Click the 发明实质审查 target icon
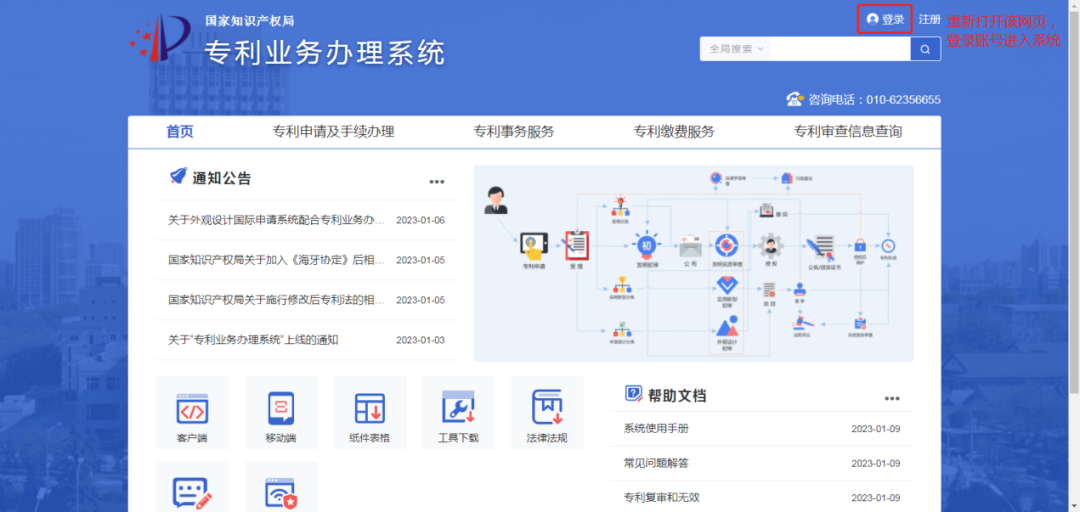This screenshot has height=512, width=1080. [726, 245]
